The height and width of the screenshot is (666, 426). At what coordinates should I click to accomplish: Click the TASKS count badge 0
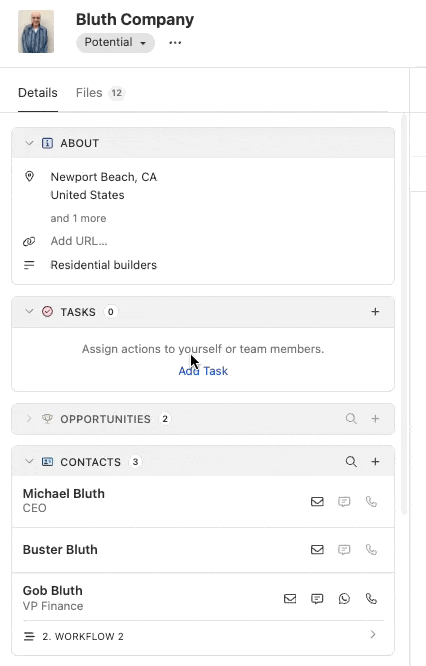pos(110,312)
